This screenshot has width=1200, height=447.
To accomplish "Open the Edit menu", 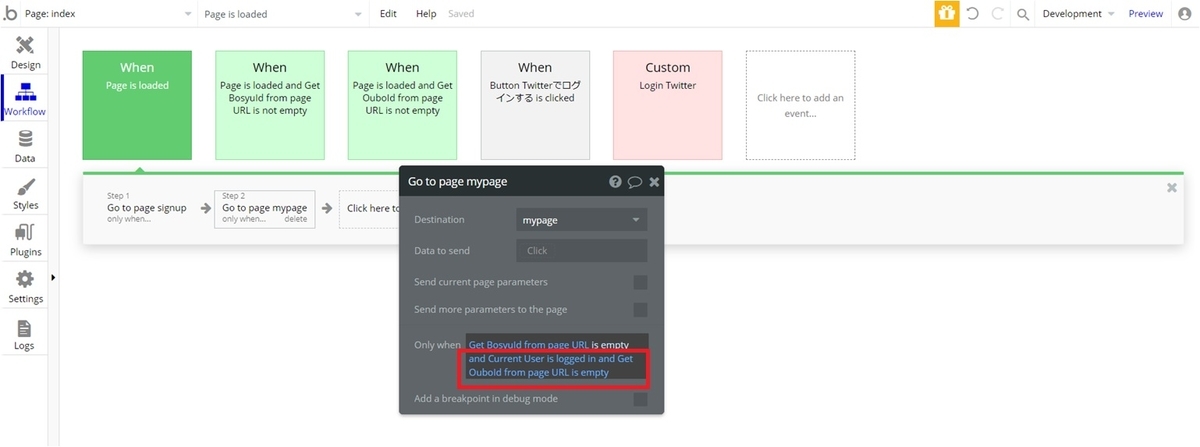I will pyautogui.click(x=388, y=14).
